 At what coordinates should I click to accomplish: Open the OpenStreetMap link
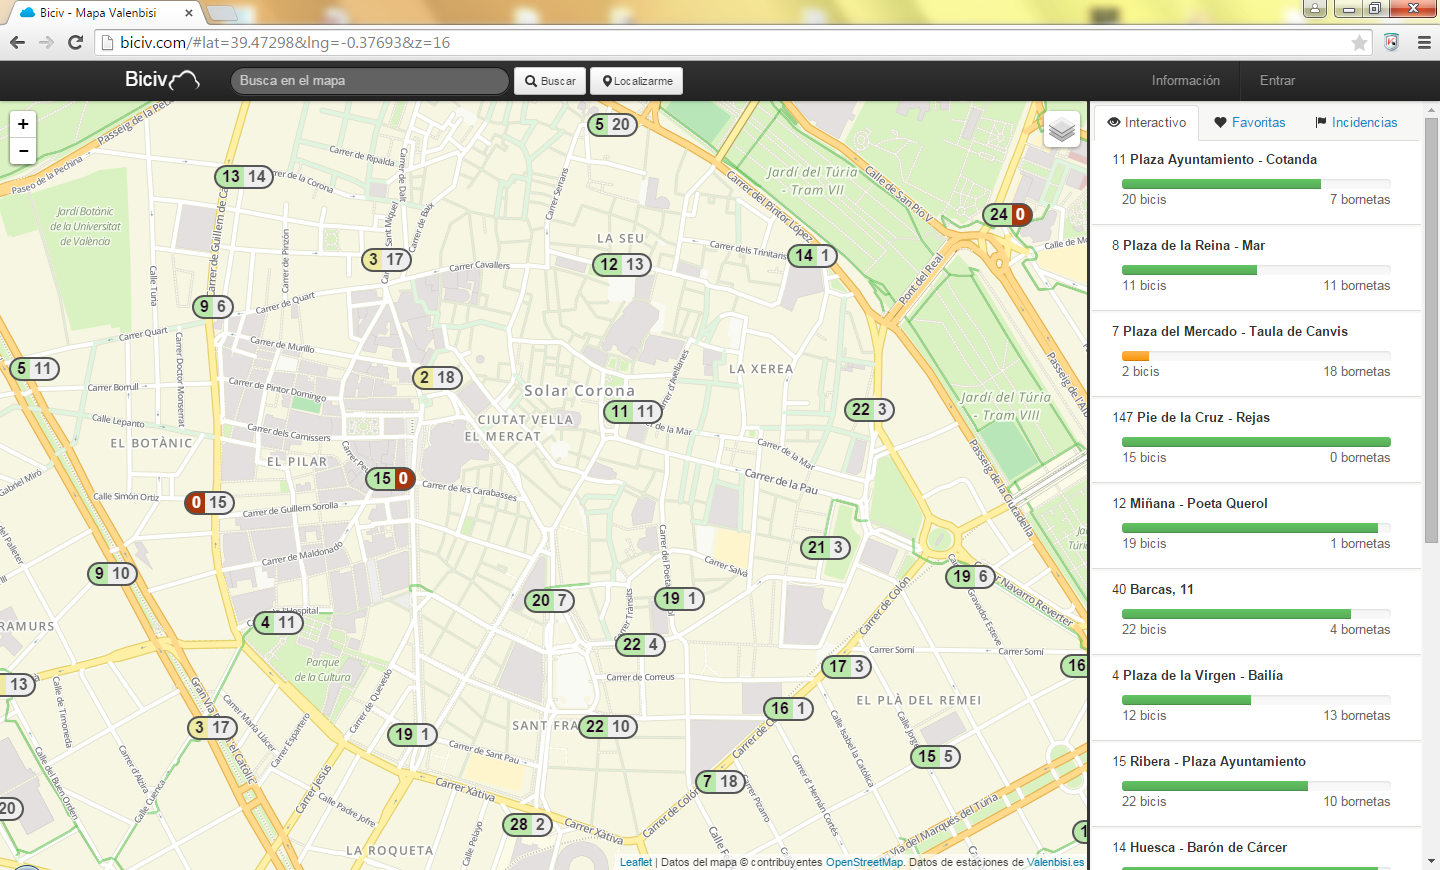pyautogui.click(x=864, y=862)
